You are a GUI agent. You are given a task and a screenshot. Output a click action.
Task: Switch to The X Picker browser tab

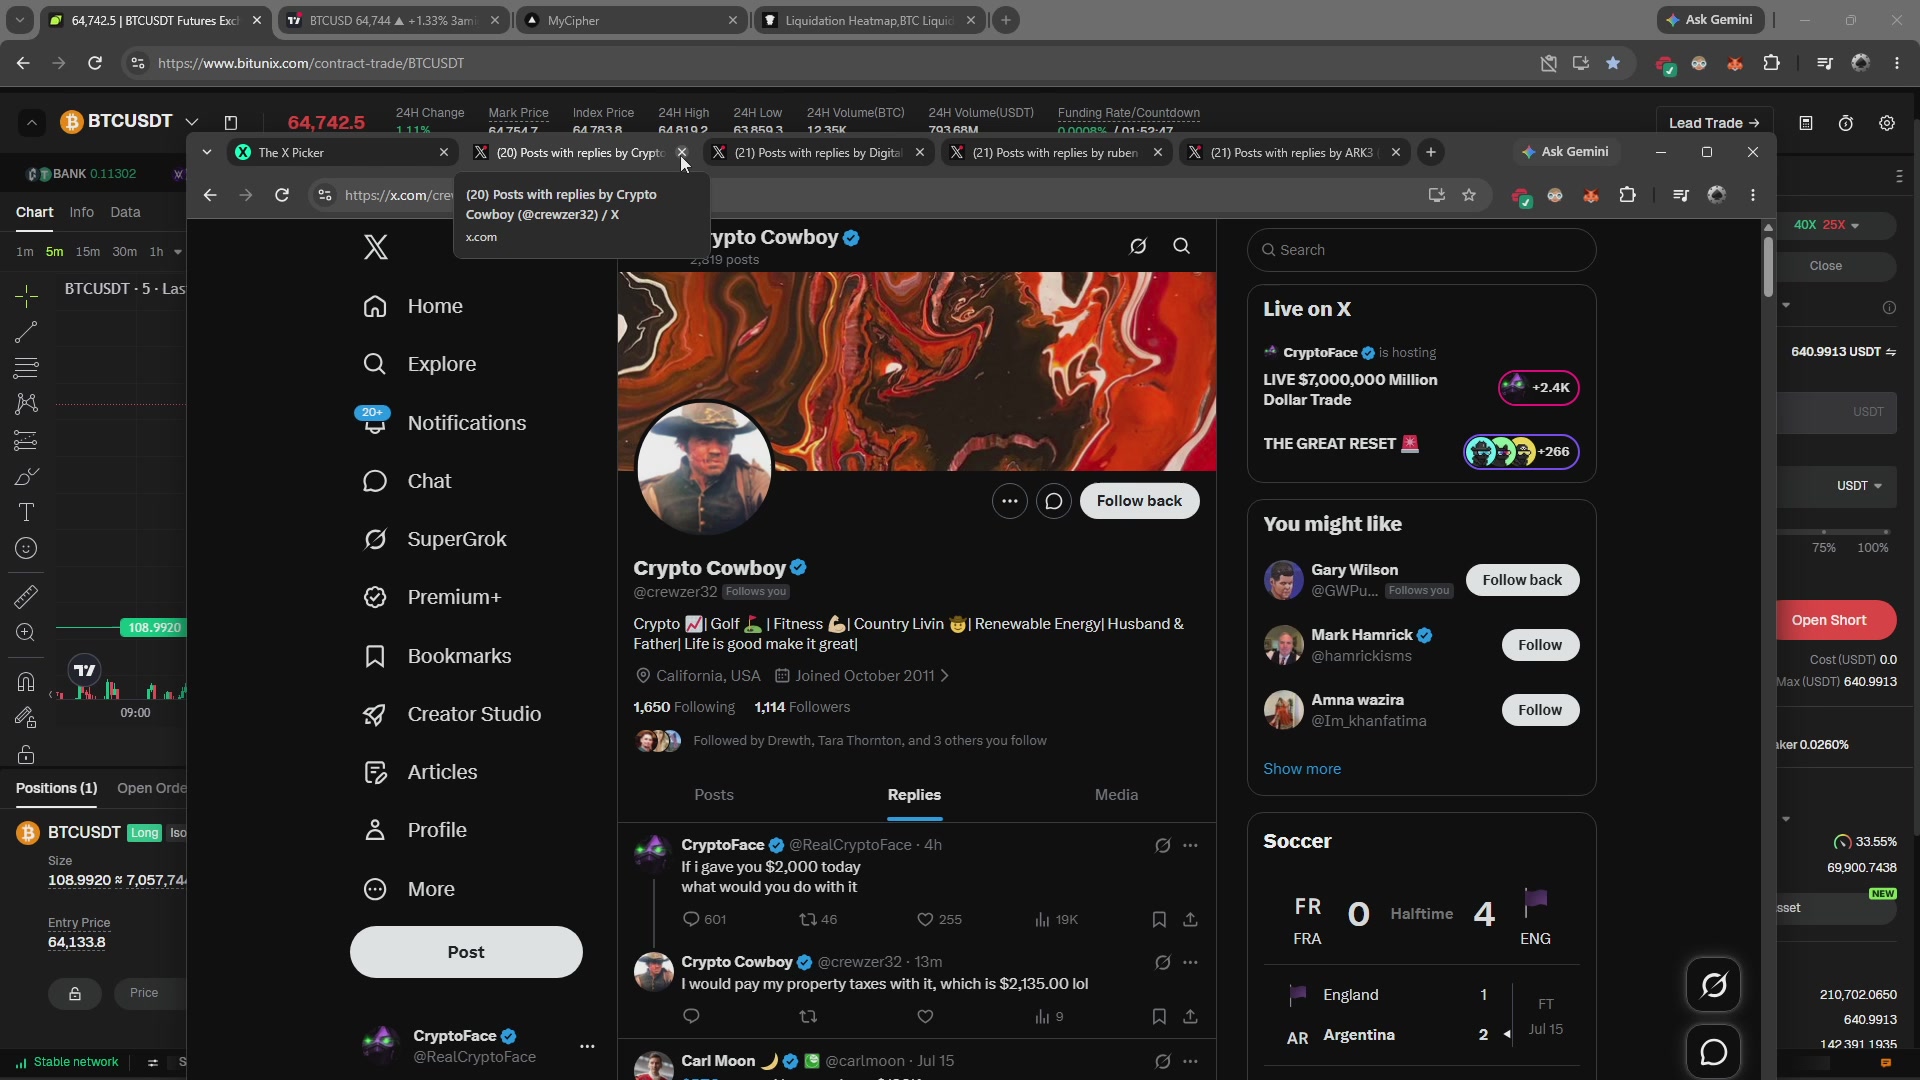coord(342,152)
